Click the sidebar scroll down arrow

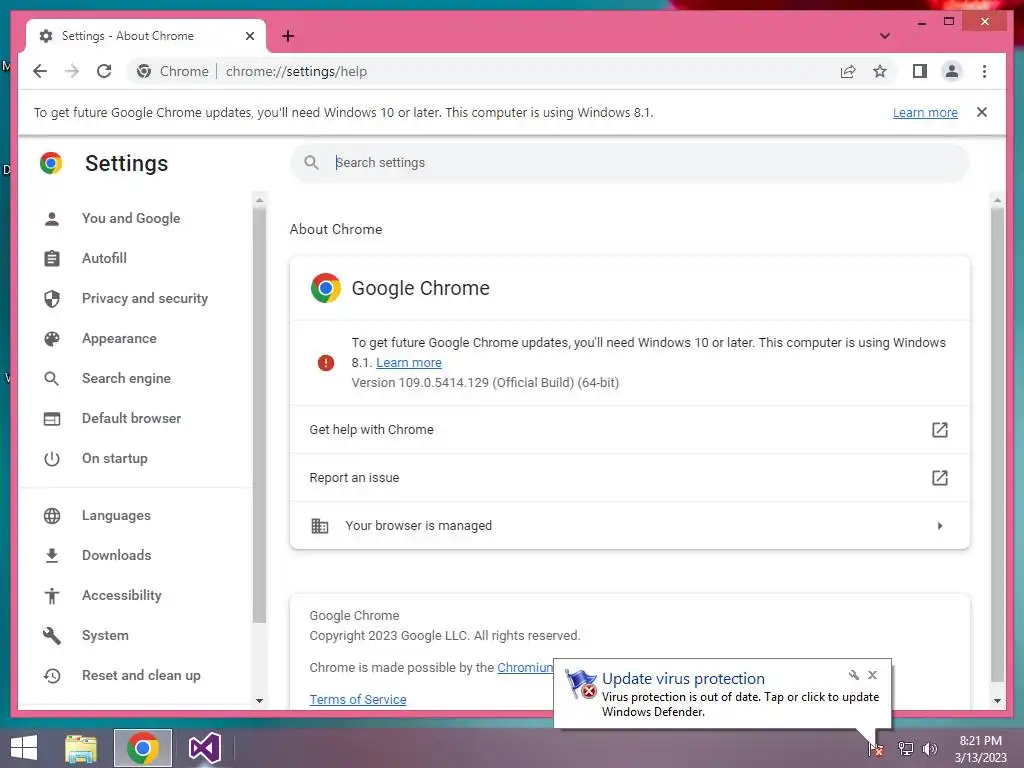[259, 701]
